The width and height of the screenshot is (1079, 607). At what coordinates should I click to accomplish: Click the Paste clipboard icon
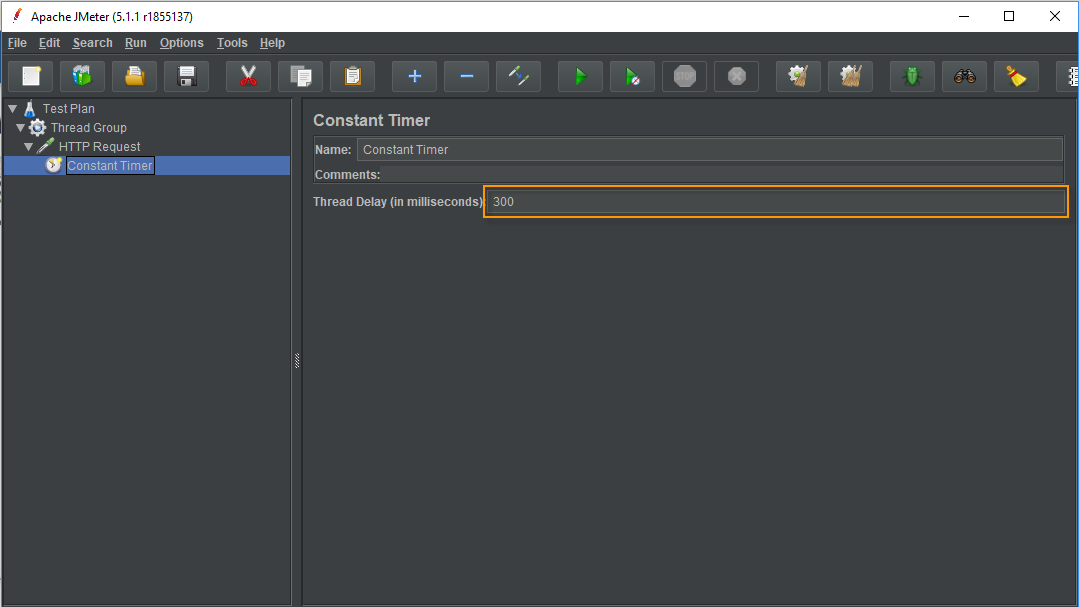(352, 76)
